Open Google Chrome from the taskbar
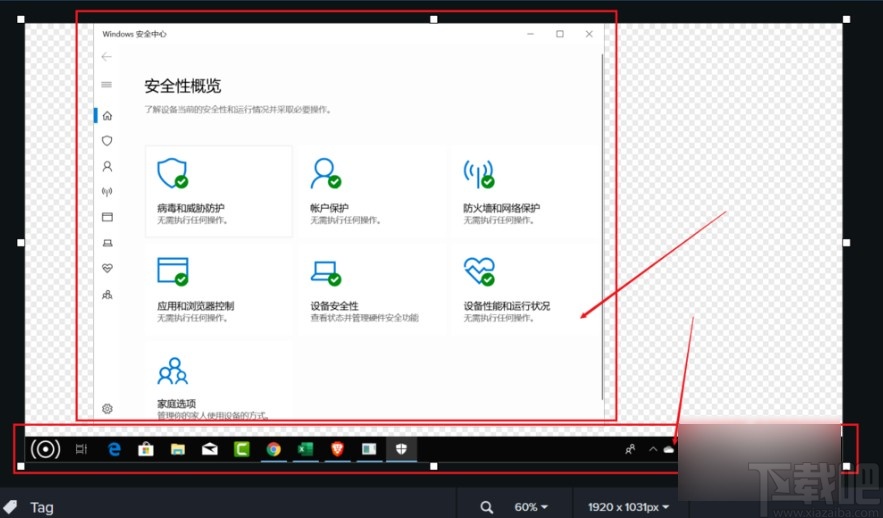Image resolution: width=883 pixels, height=518 pixels. click(x=274, y=449)
